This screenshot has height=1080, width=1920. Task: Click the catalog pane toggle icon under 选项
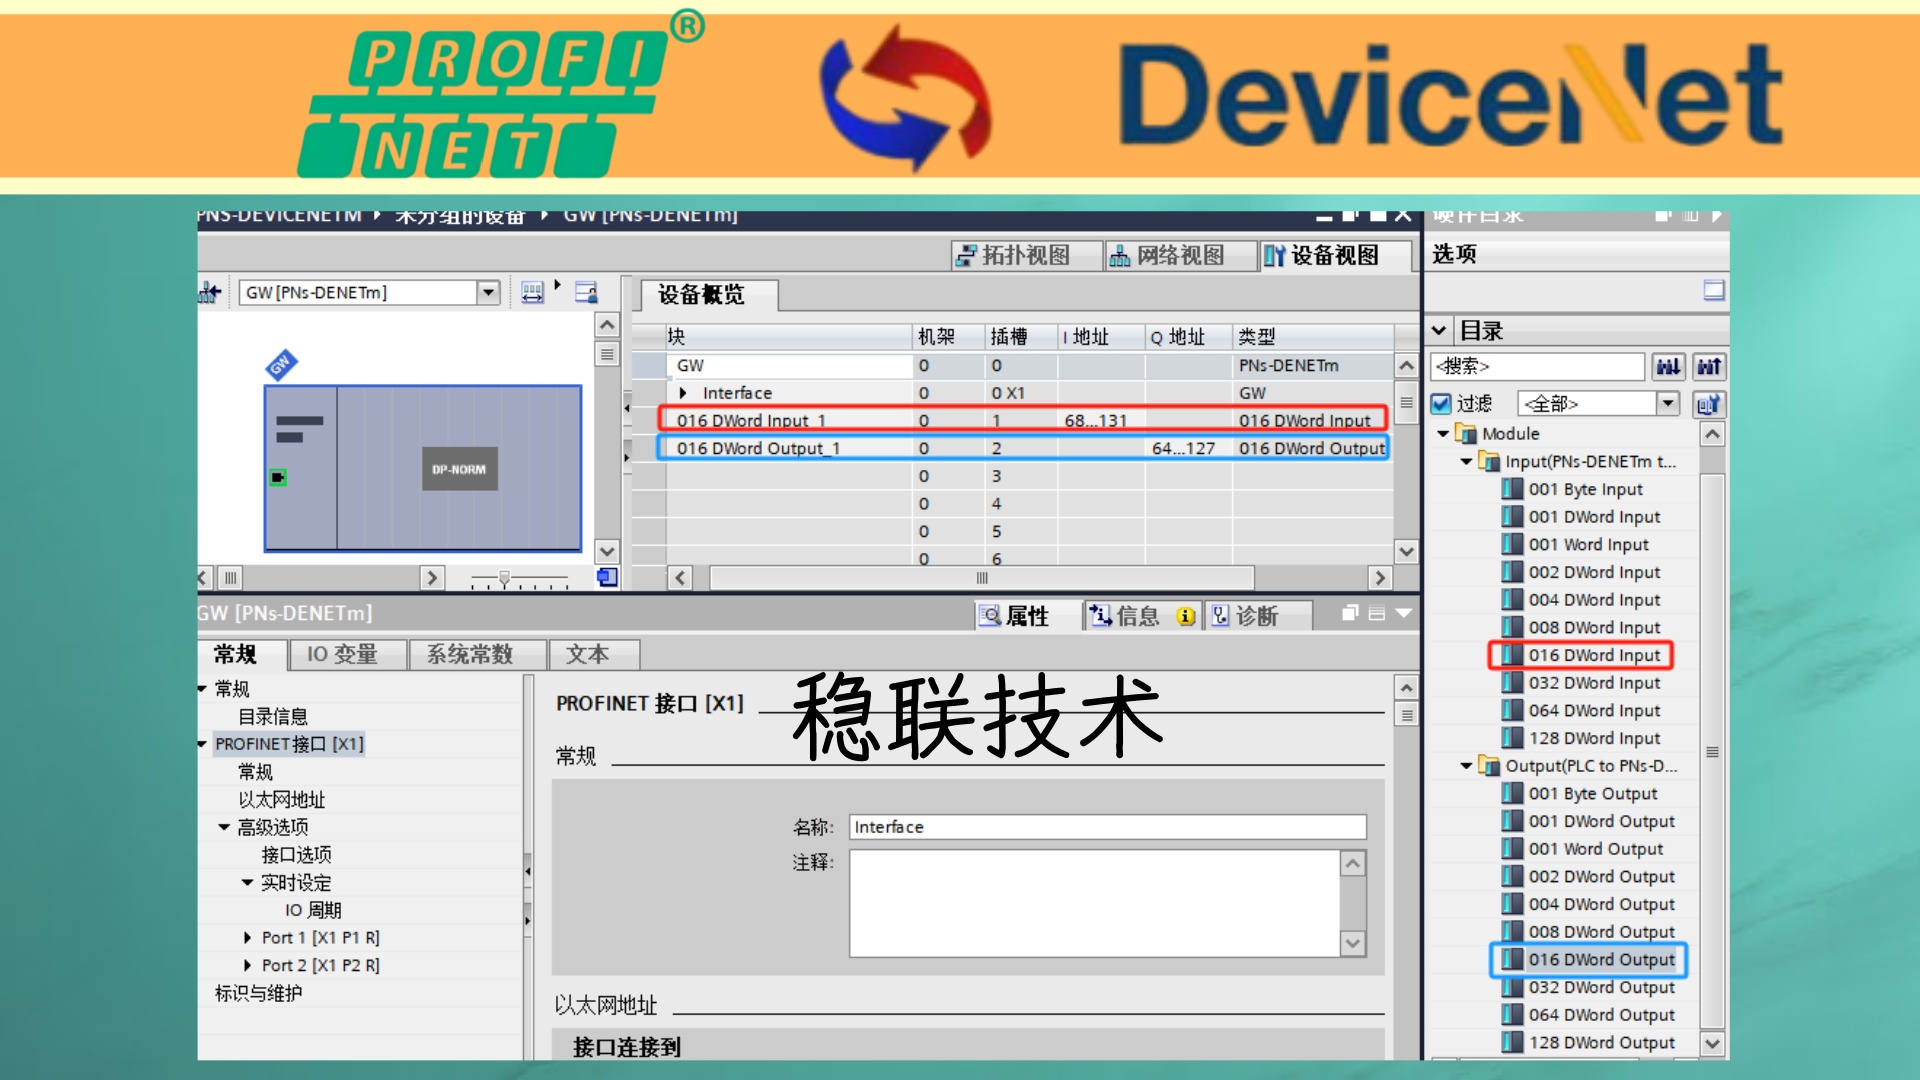(1713, 290)
